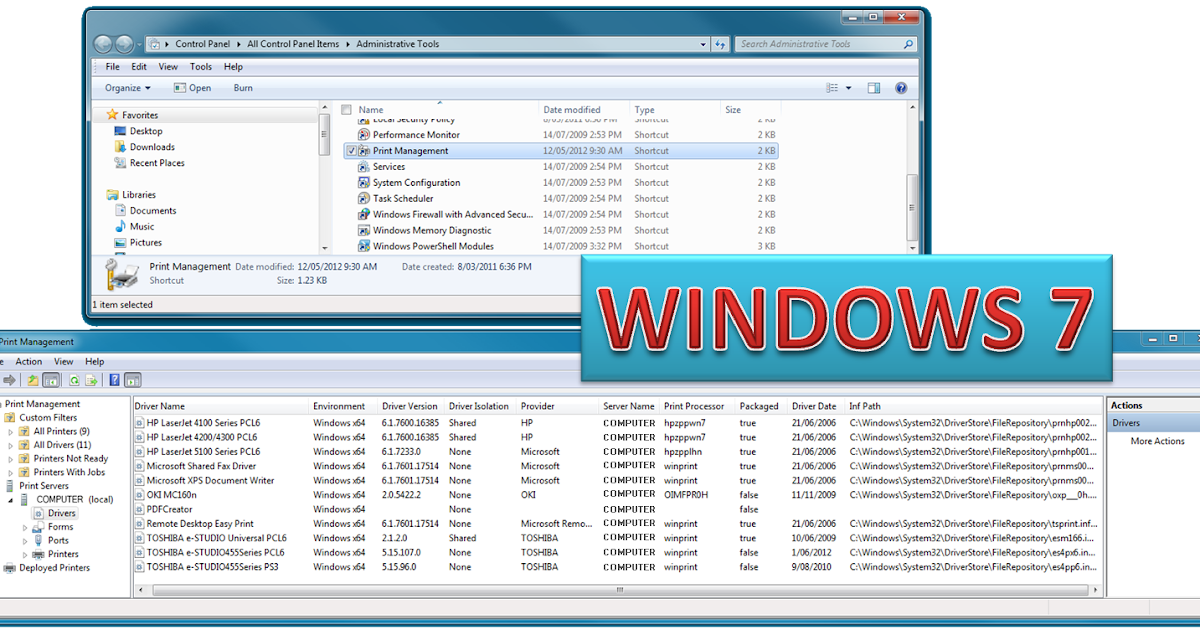Click All Control Panel Items breadcrumb
1200x630 pixels.
[x=293, y=44]
